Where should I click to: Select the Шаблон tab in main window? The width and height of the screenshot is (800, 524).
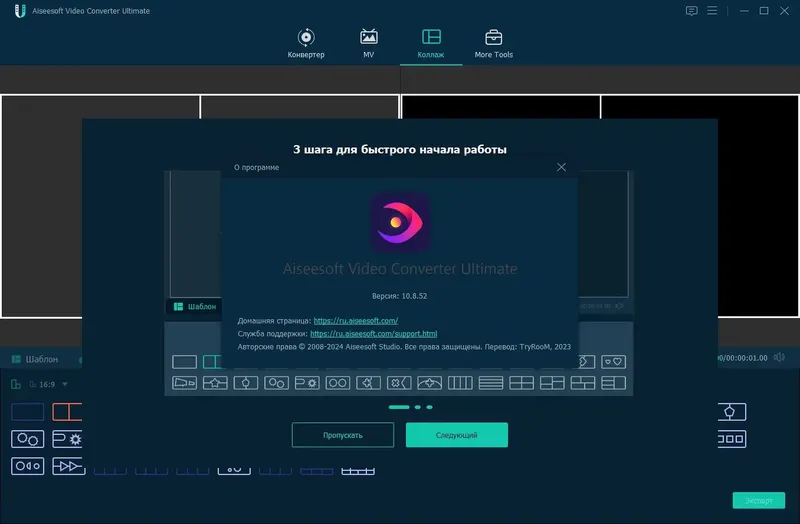pos(35,359)
